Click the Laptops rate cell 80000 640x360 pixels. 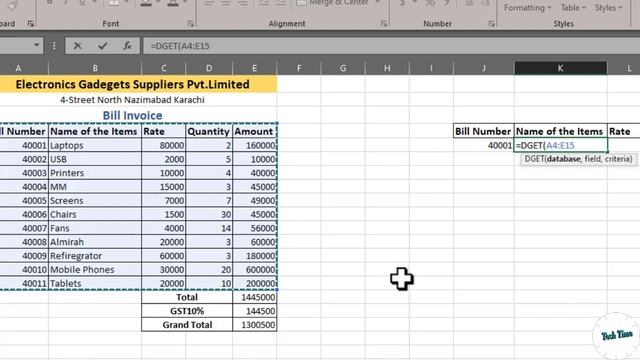[164, 145]
